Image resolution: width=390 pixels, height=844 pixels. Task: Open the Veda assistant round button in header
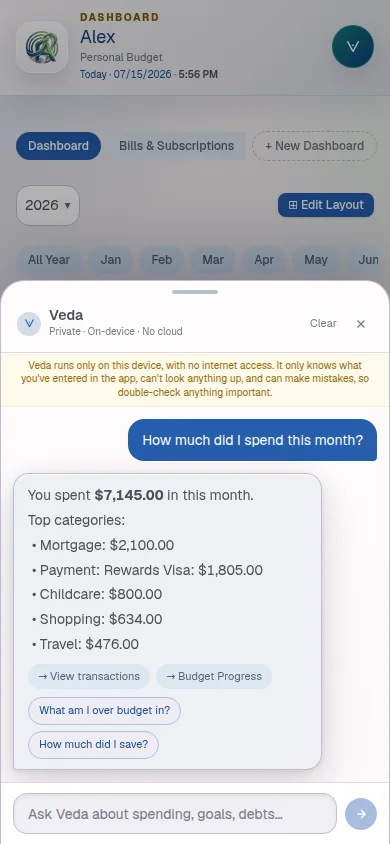tap(353, 46)
